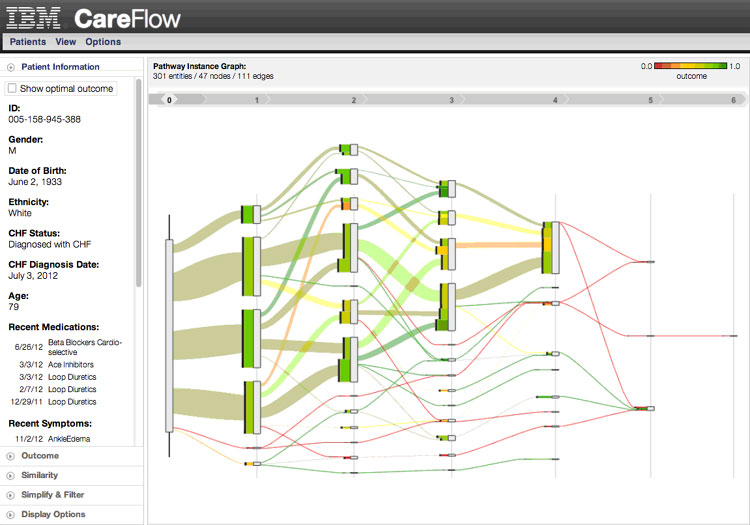Open the Patients menu

(28, 42)
